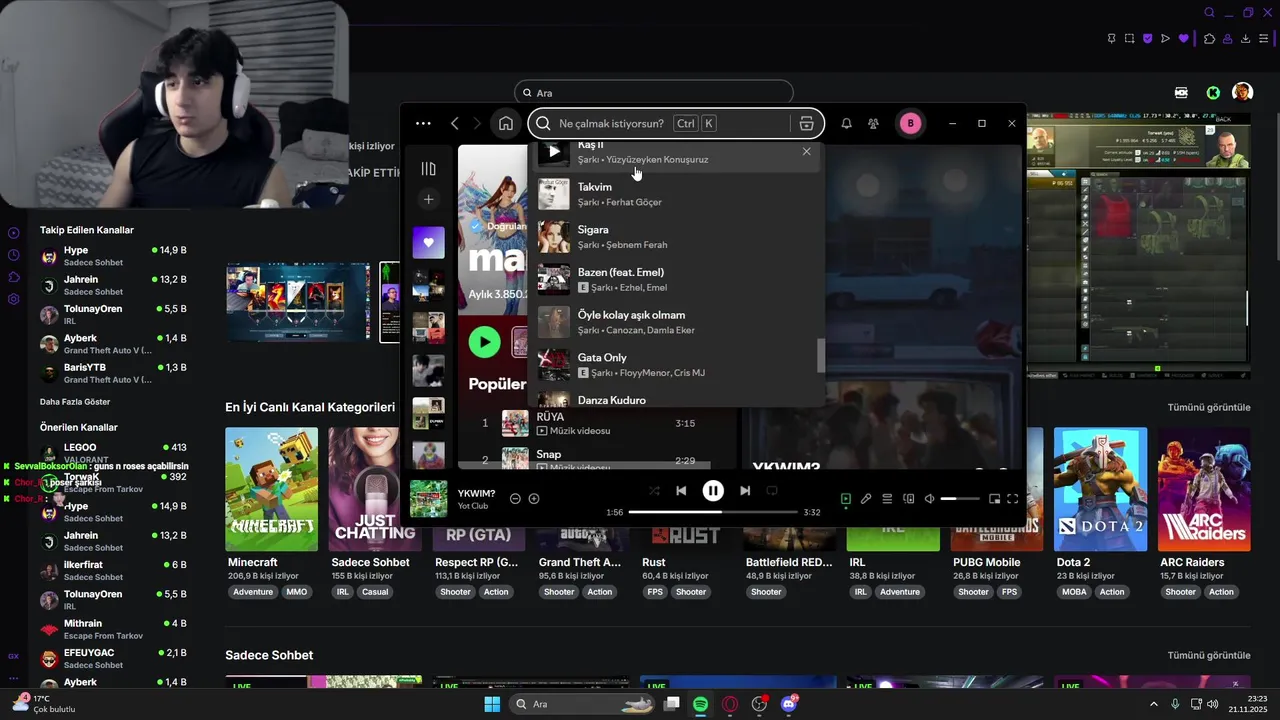Toggle shuffle in Spotify player
The height and width of the screenshot is (720, 1280).
654,491
